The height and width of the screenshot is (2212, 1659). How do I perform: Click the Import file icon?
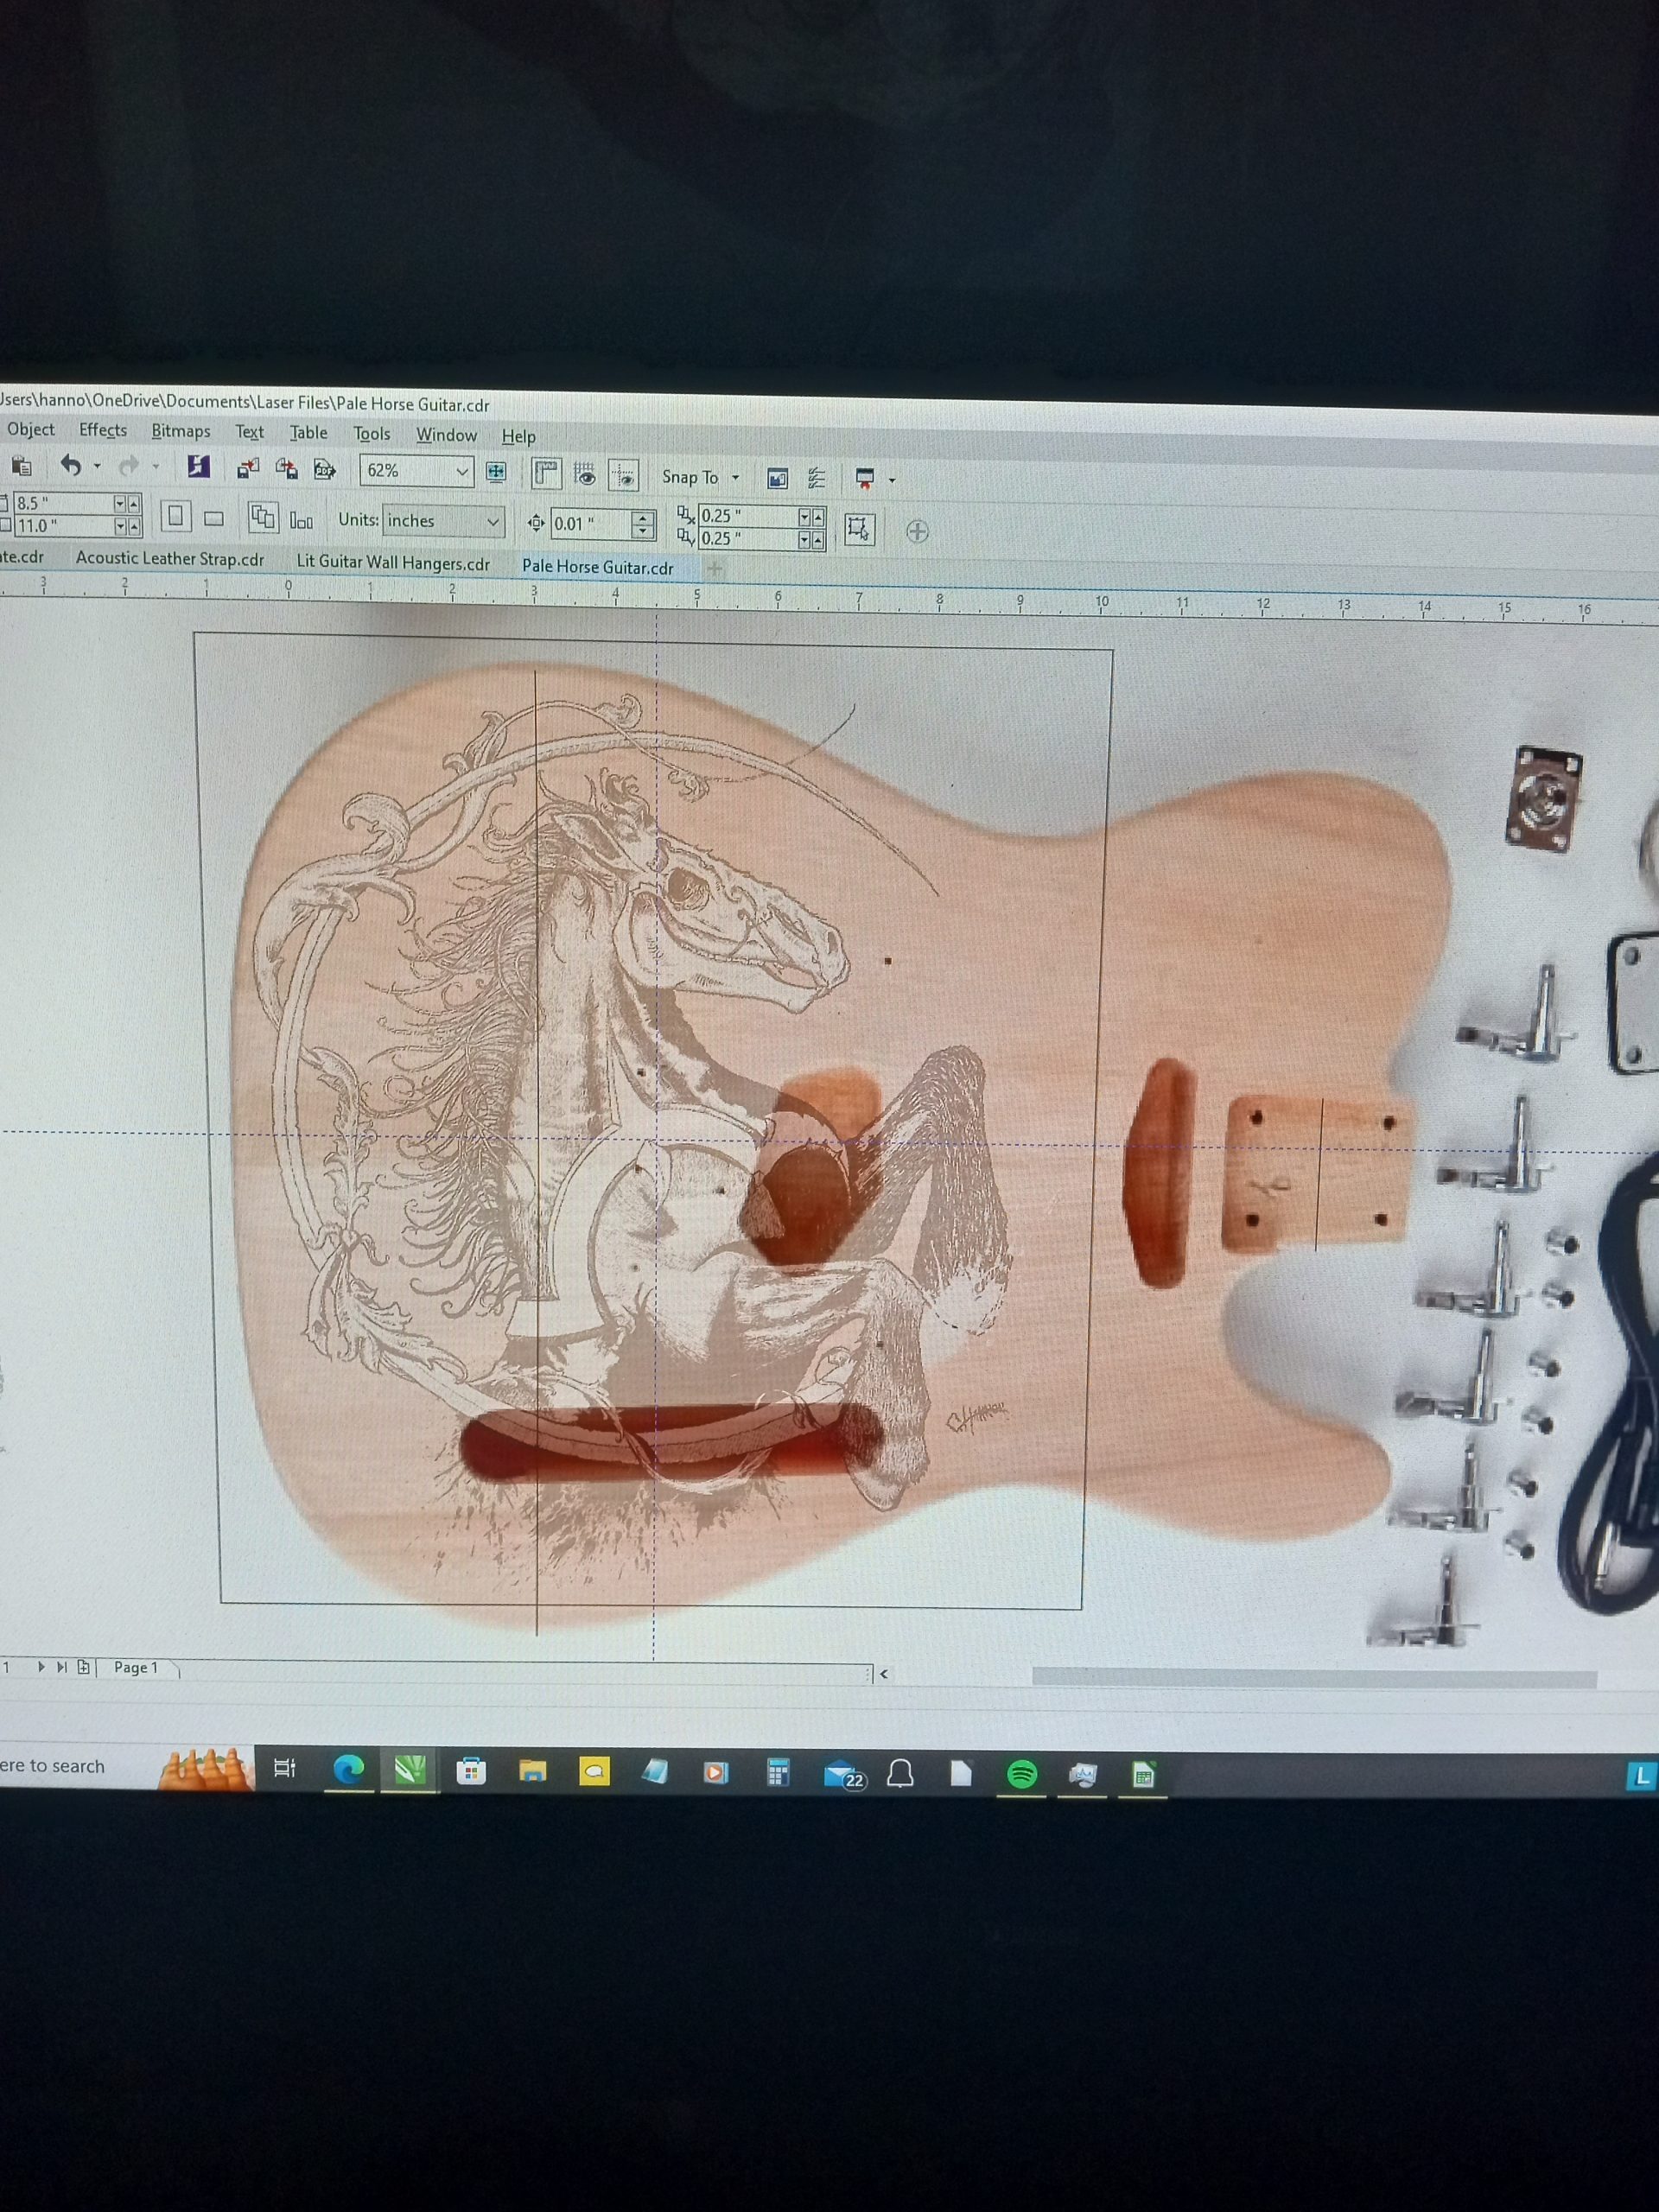click(x=247, y=468)
